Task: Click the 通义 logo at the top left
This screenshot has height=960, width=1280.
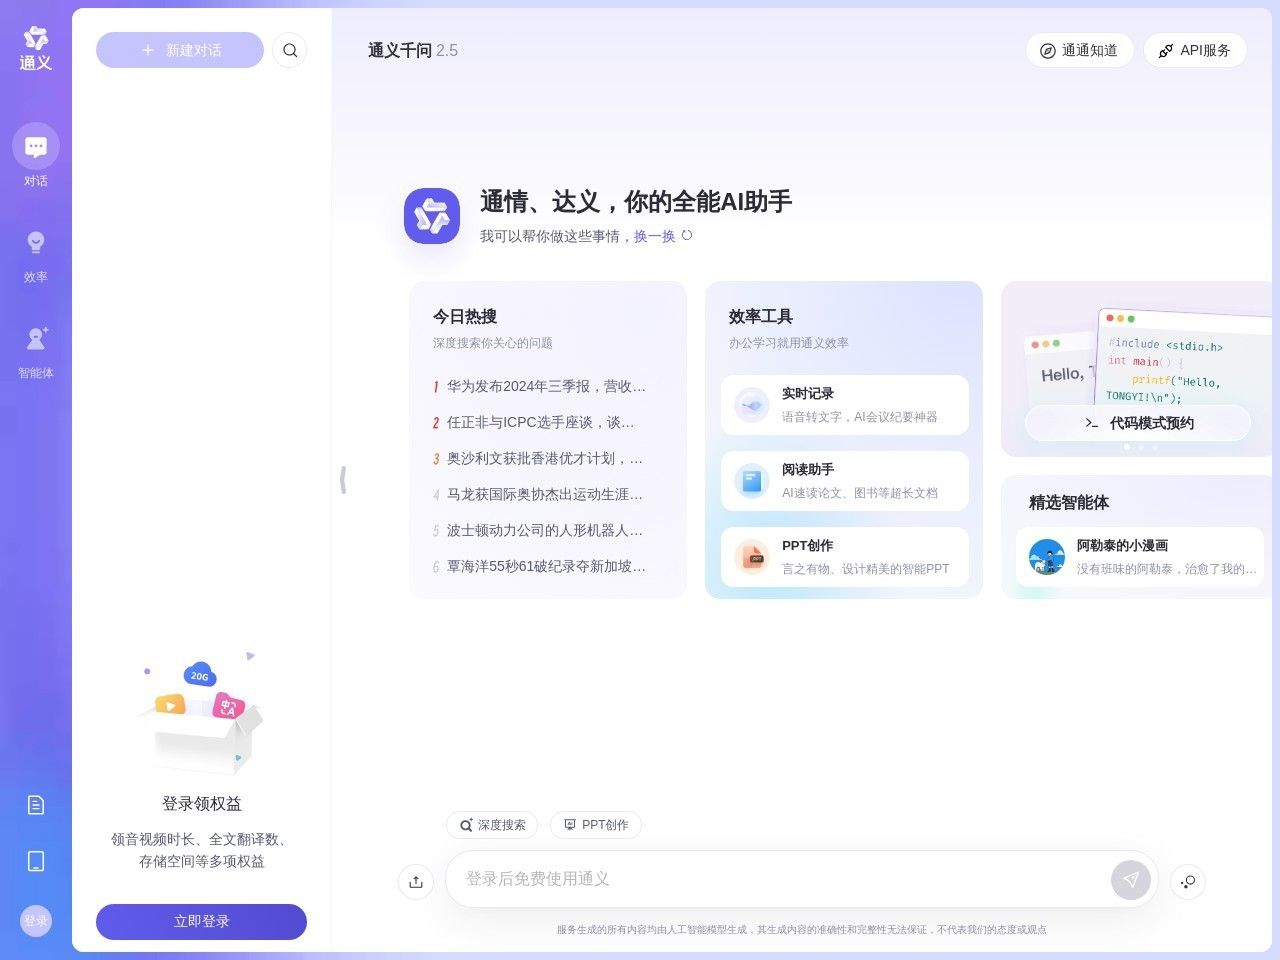Action: point(35,46)
